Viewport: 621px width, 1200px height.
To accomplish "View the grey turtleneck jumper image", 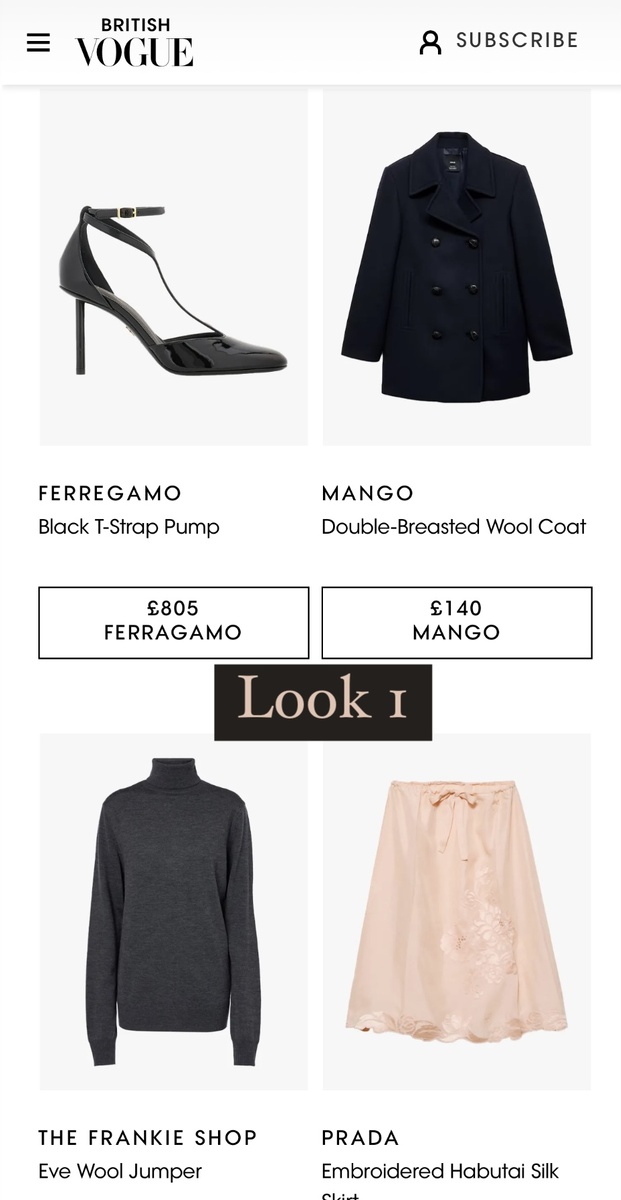I will pos(174,911).
